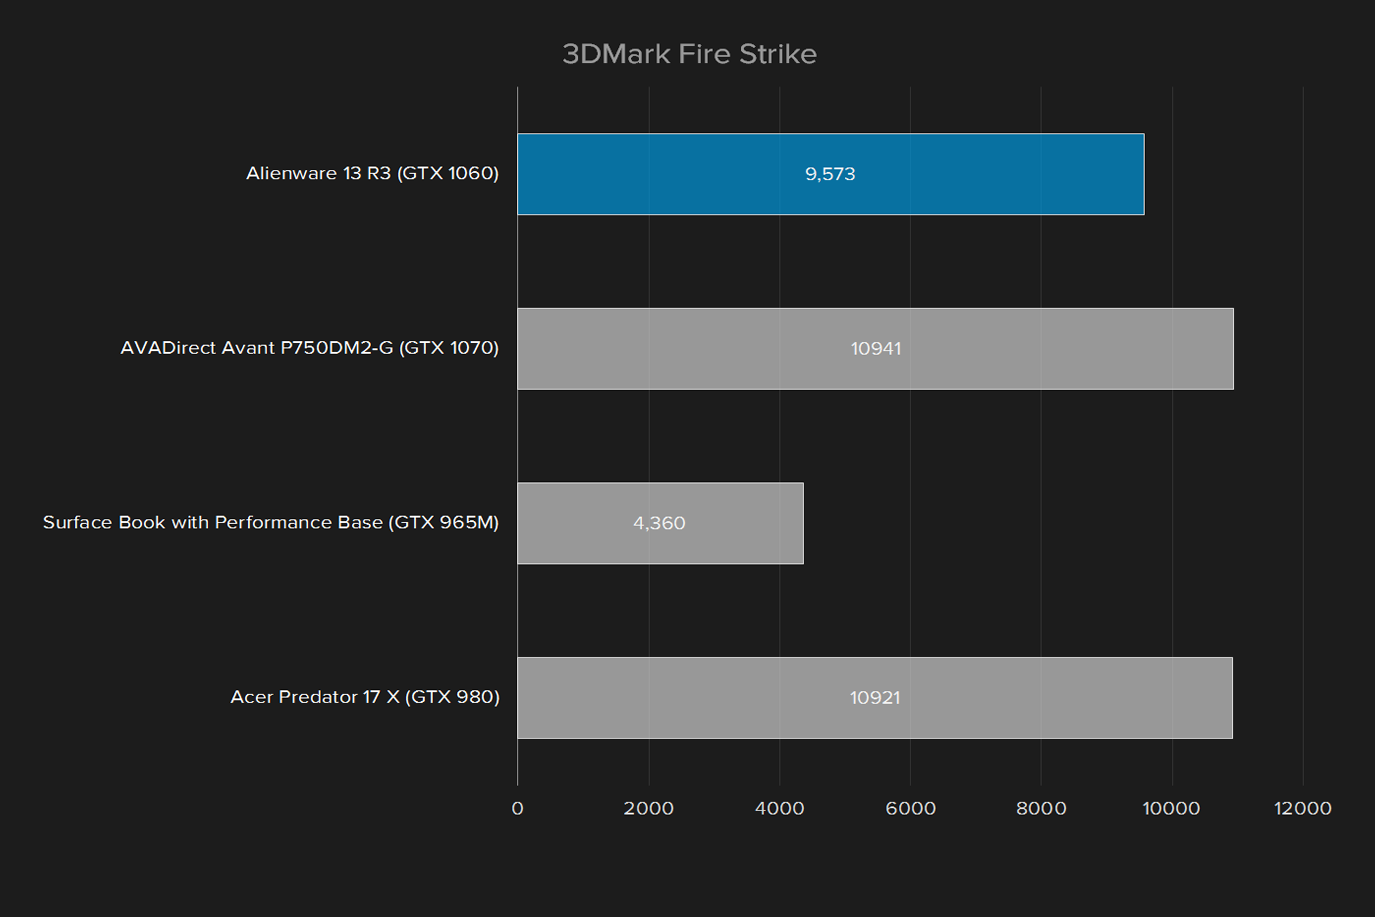Select the blue Alienware 13 R3 bar
Screen dimensions: 1375x917
click(830, 174)
